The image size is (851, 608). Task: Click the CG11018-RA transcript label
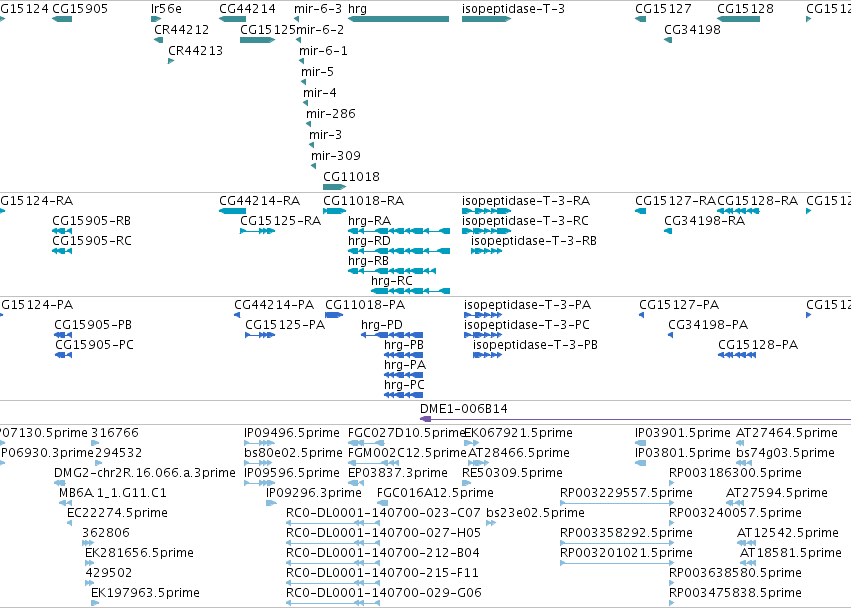(x=364, y=201)
